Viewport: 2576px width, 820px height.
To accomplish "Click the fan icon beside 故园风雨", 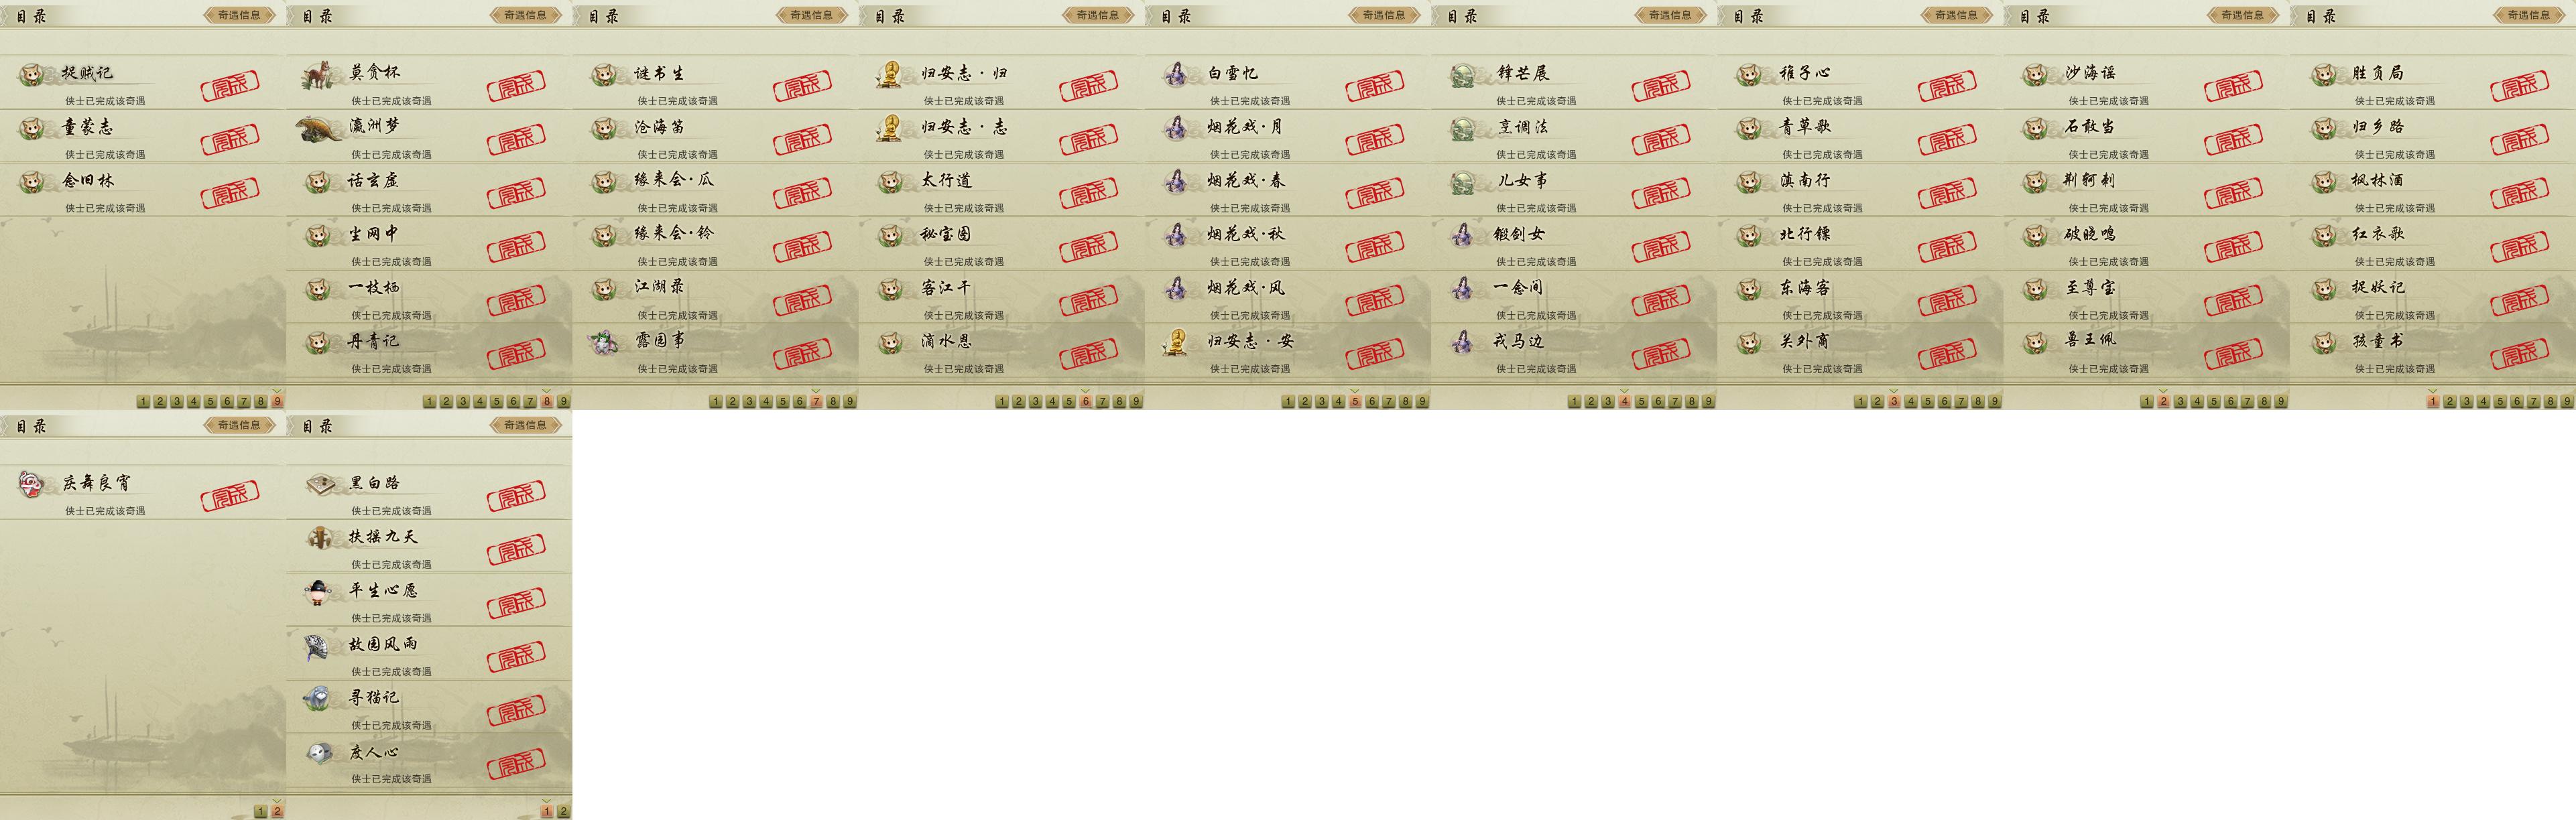I will (x=318, y=646).
